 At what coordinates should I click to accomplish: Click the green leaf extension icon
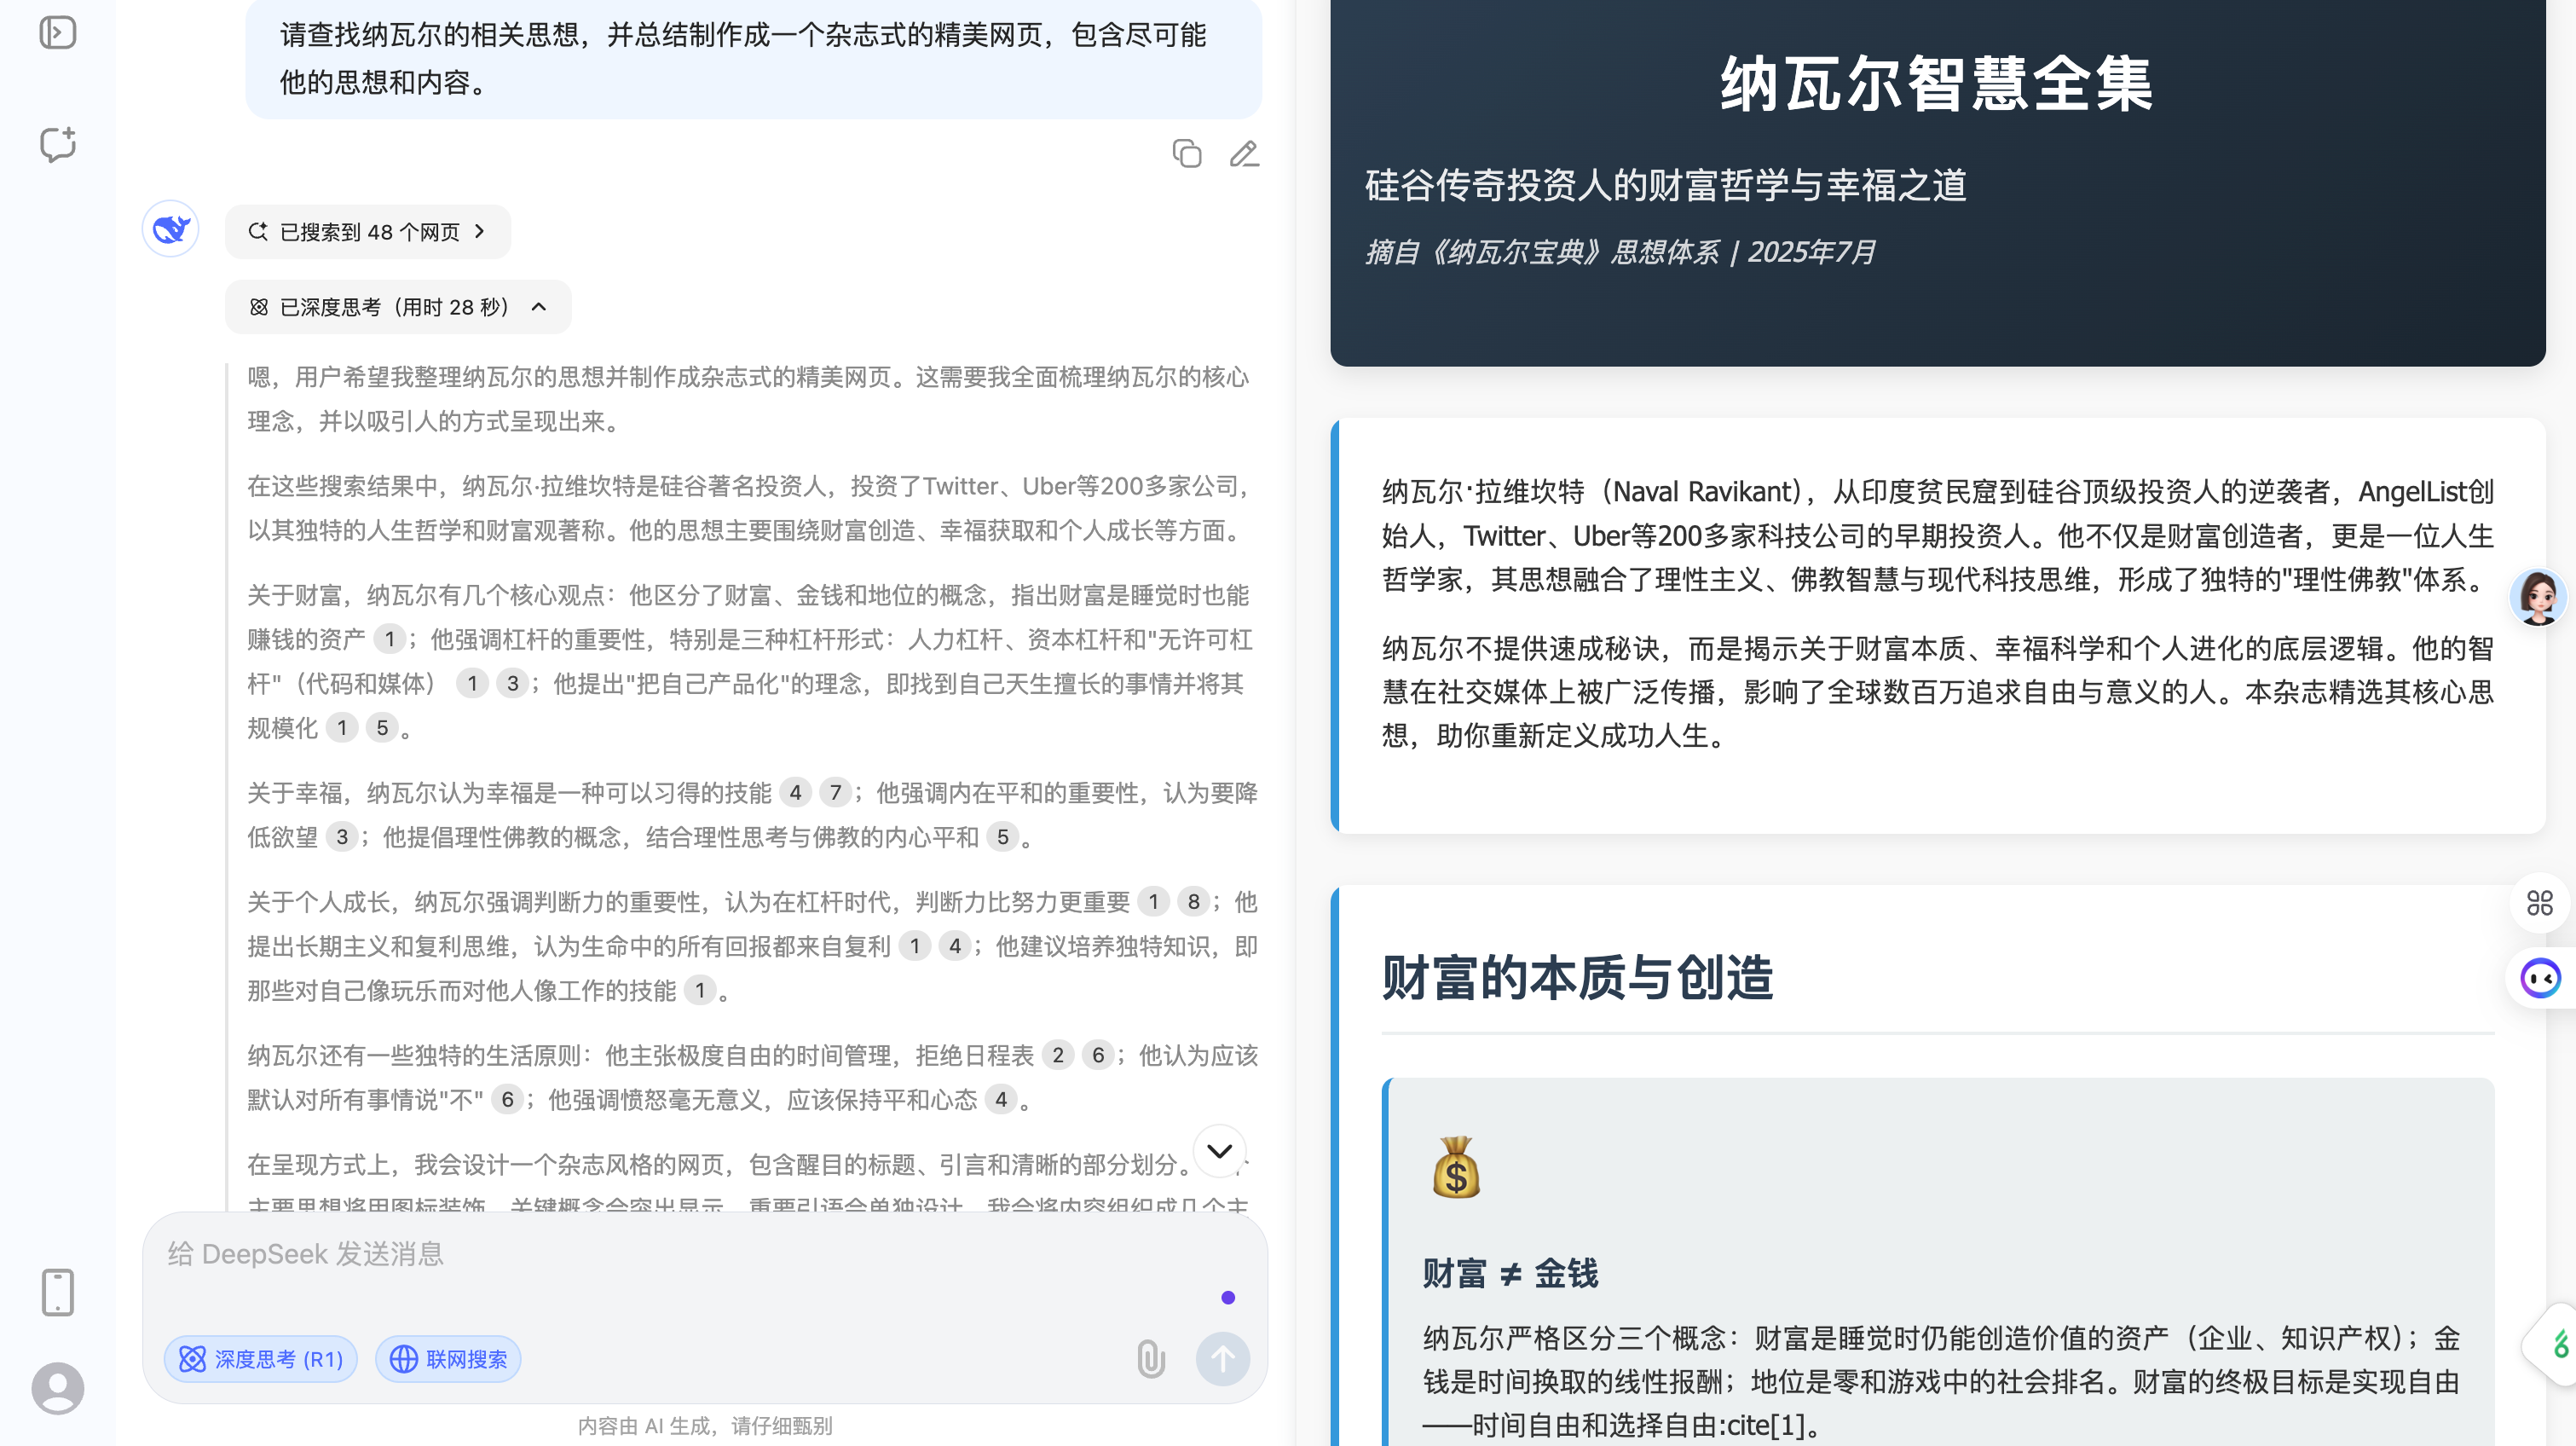point(2560,1344)
